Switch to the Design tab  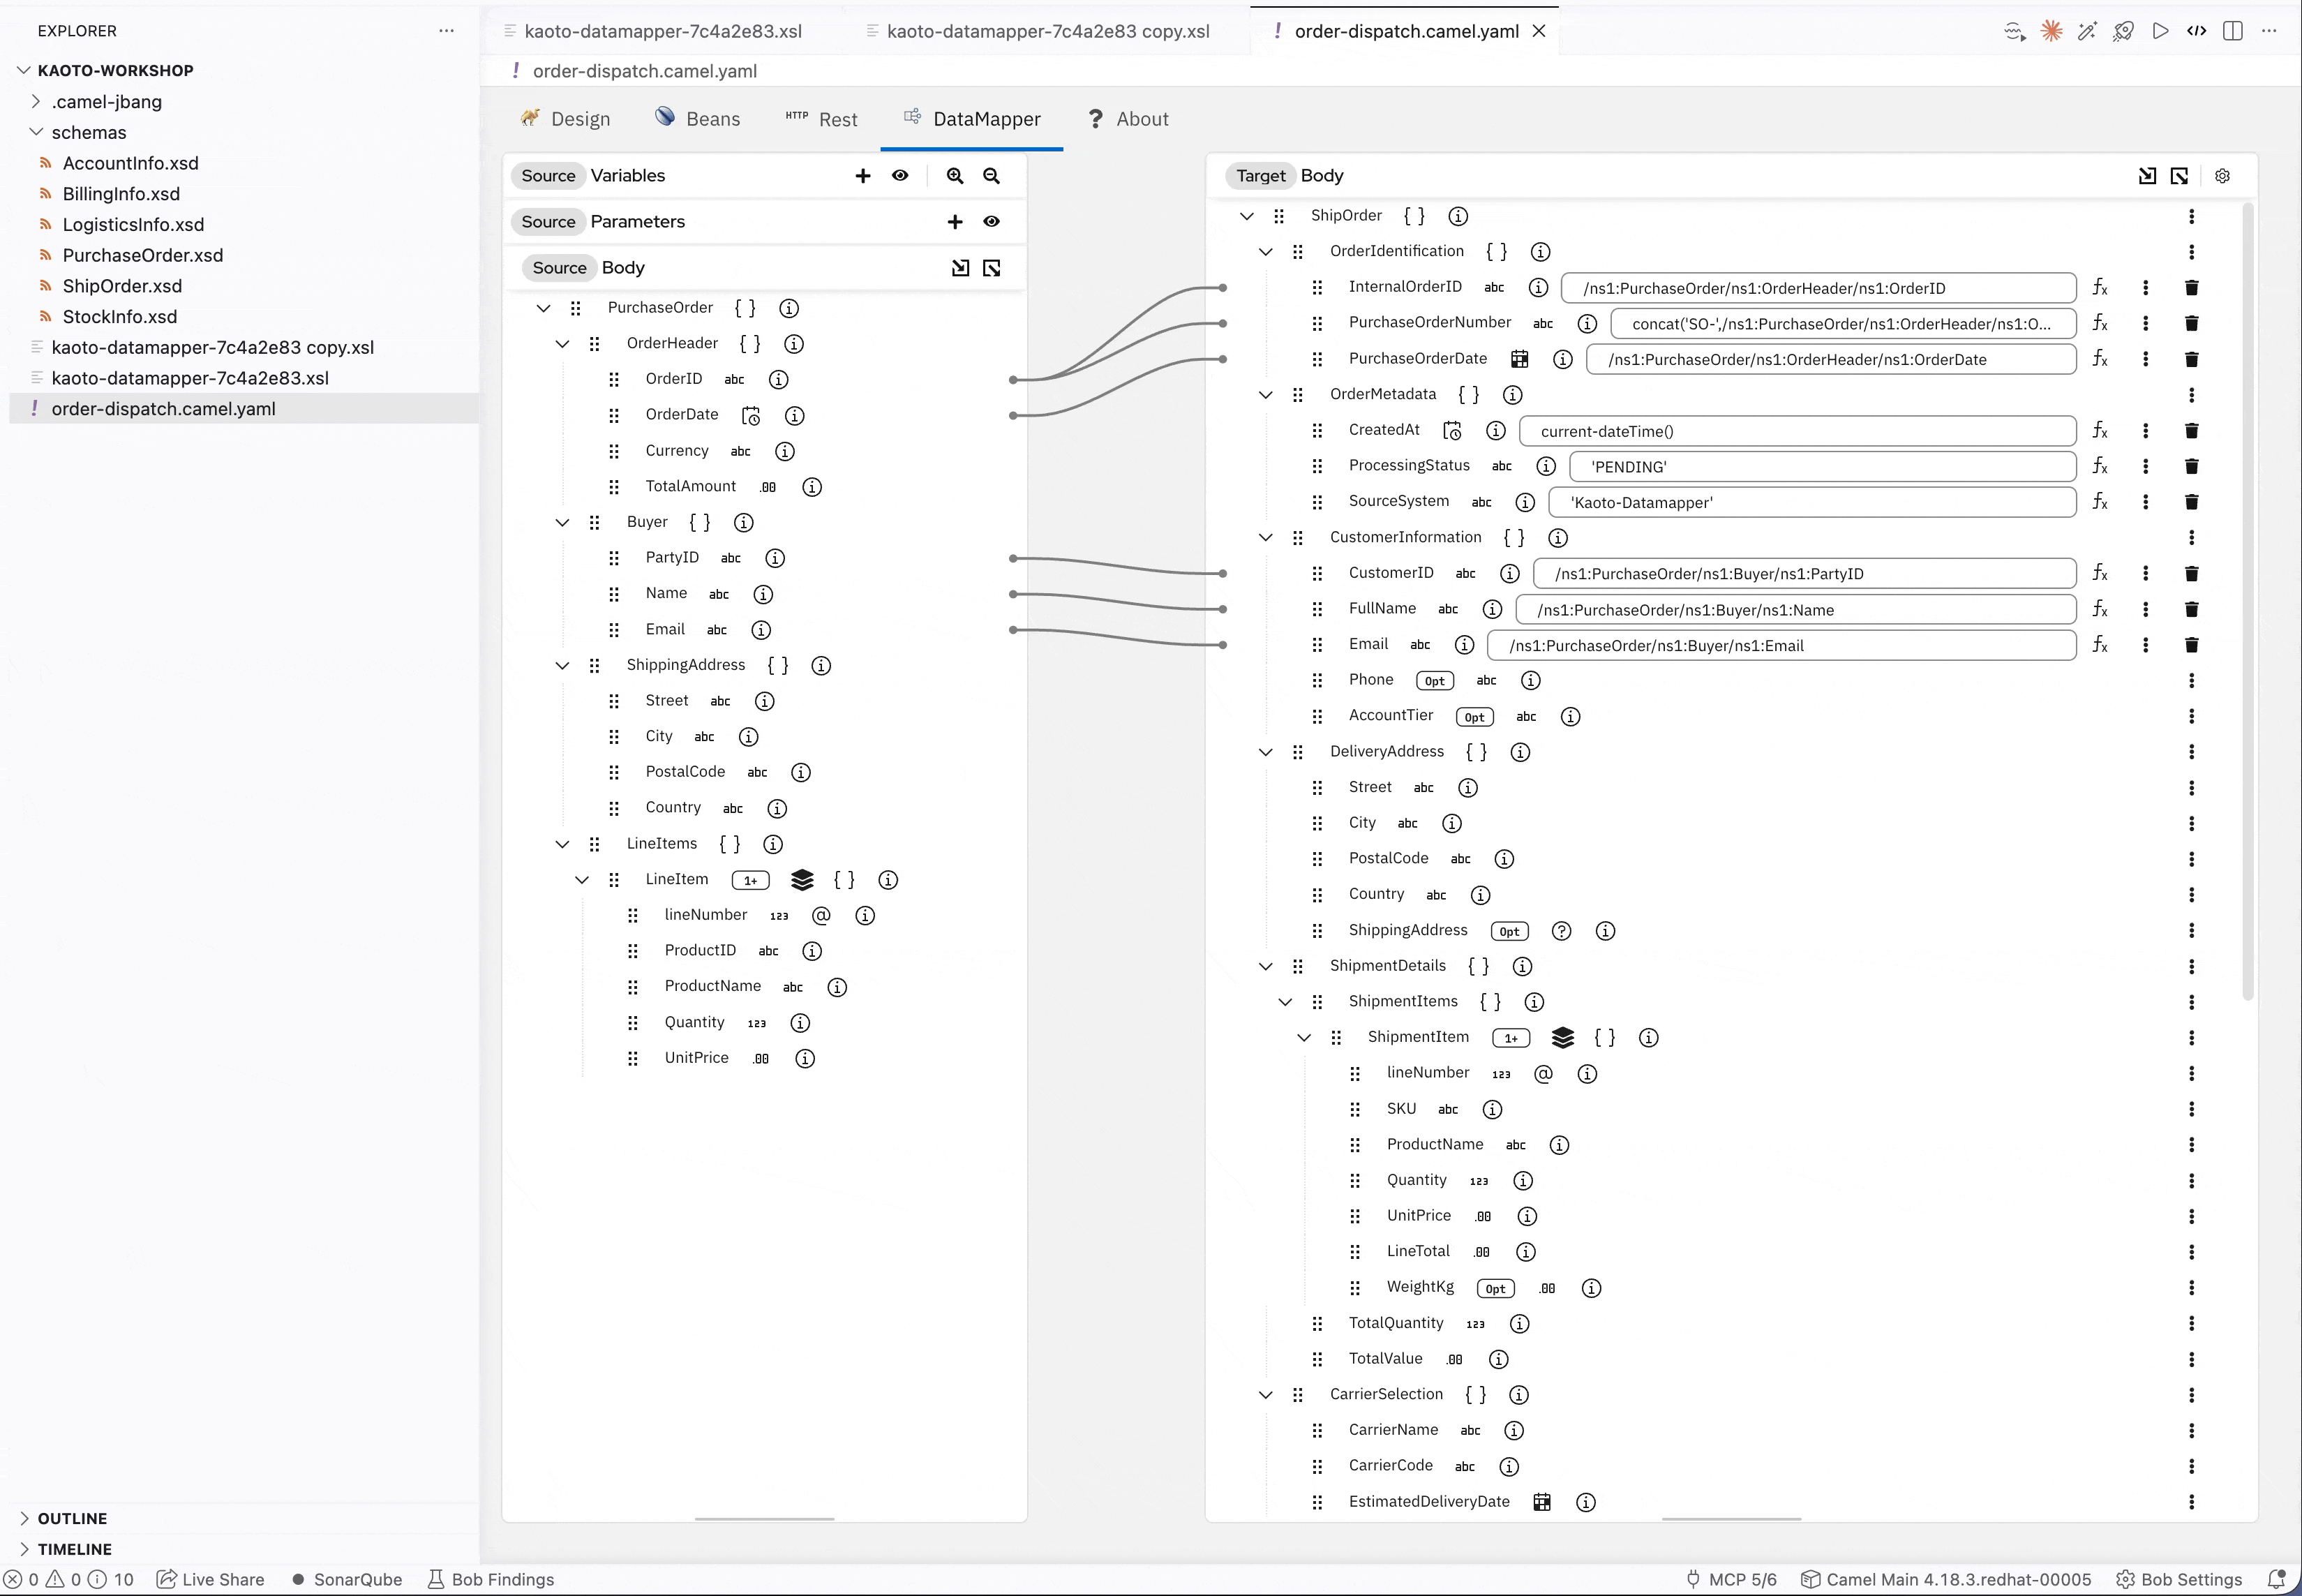[x=565, y=119]
